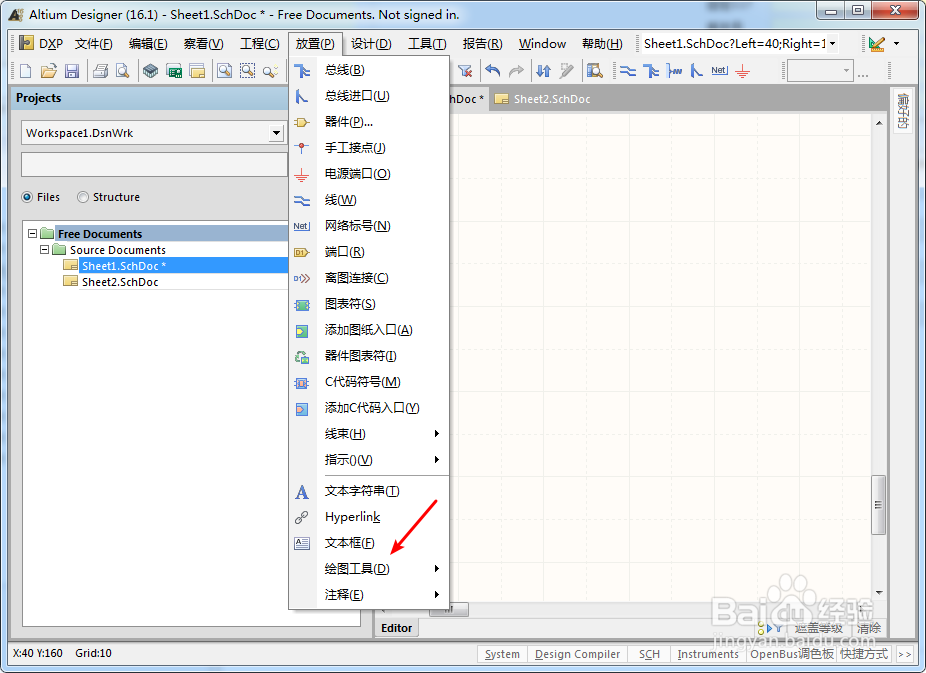The image size is (926, 673).
Task: Select Sheet2.SchDoc in the Projects tree
Action: pyautogui.click(x=120, y=282)
